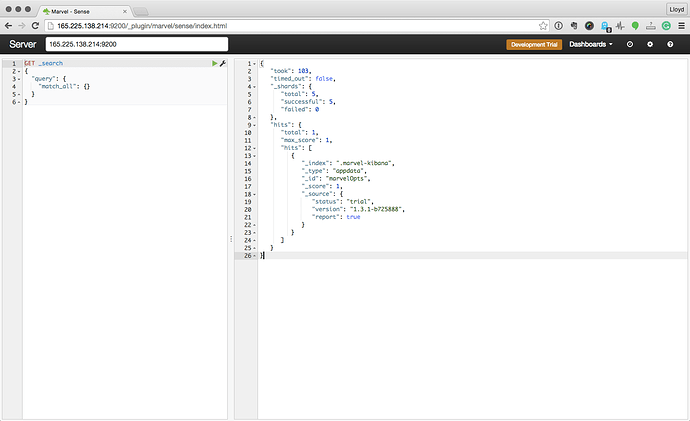Collapse the "hits" array fold arrow on line 12
This screenshot has width=690, height=421.
[x=254, y=148]
